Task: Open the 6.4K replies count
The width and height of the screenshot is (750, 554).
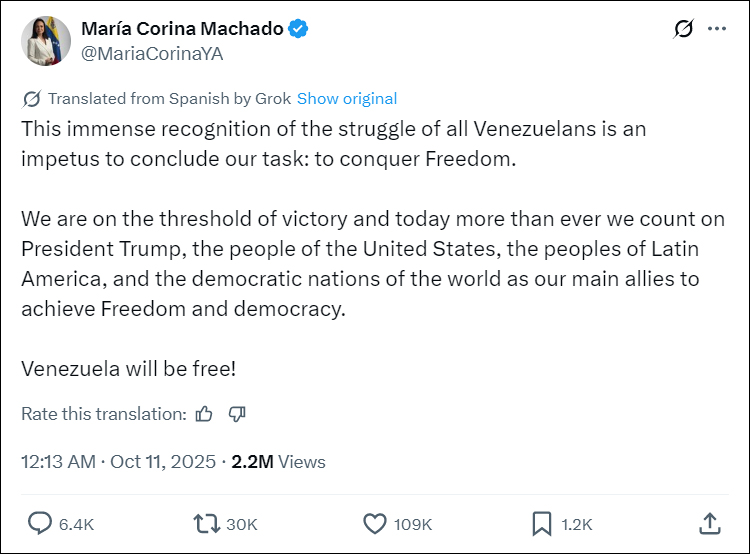Action: (x=76, y=524)
